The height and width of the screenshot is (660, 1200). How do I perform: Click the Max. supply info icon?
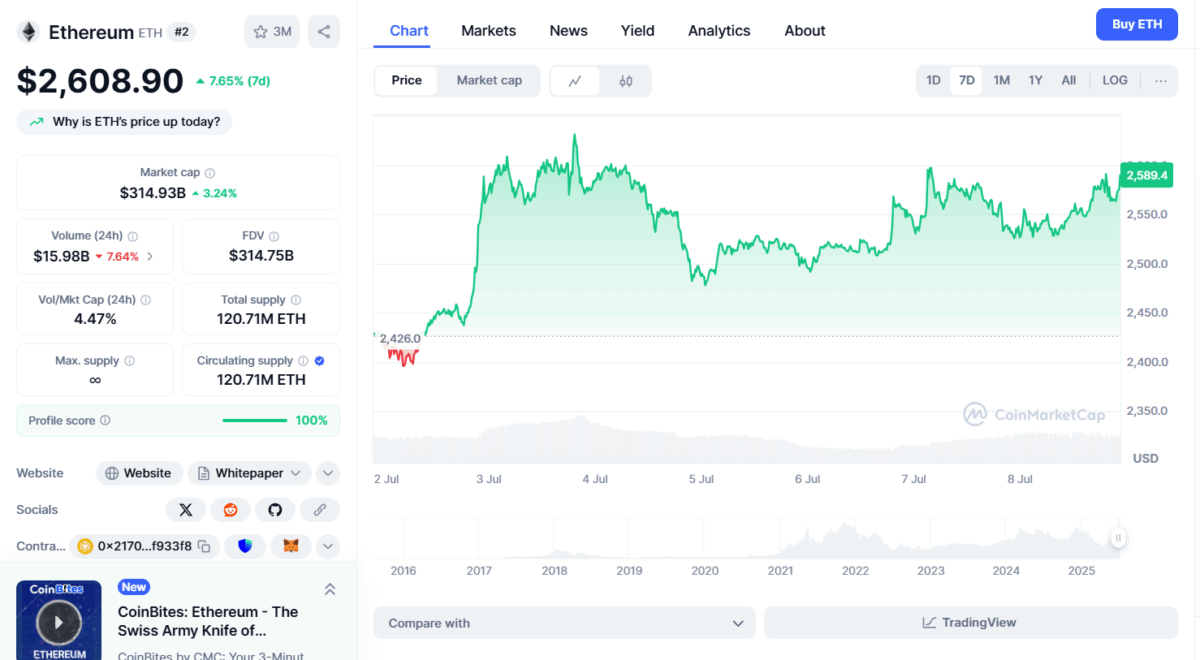129,361
